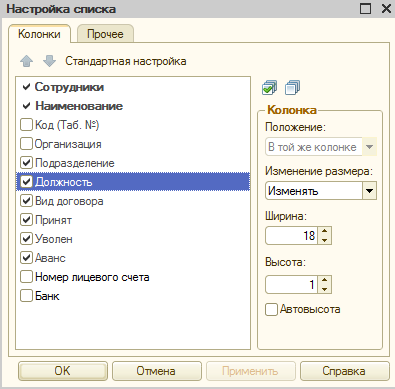Open the Изменение размера dropdown arrow

point(369,191)
